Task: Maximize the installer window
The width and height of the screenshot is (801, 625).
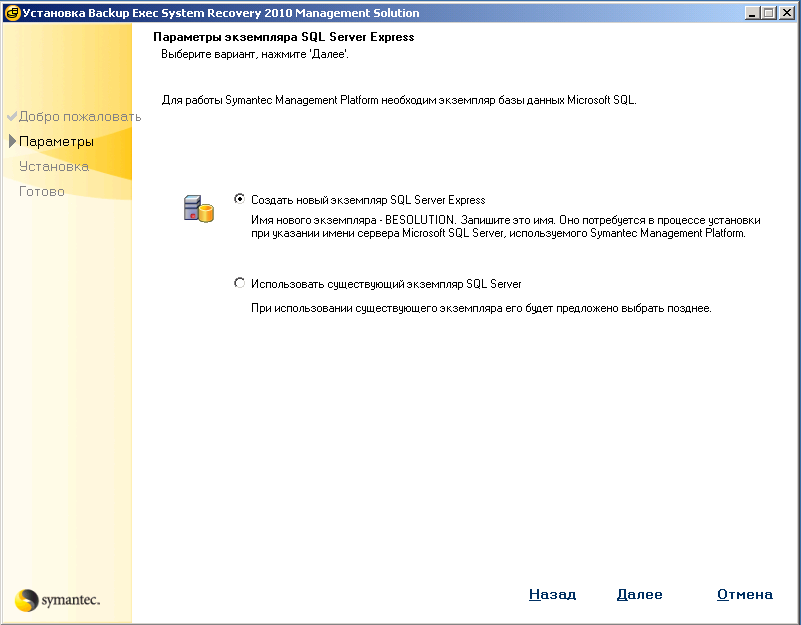Action: coord(769,13)
